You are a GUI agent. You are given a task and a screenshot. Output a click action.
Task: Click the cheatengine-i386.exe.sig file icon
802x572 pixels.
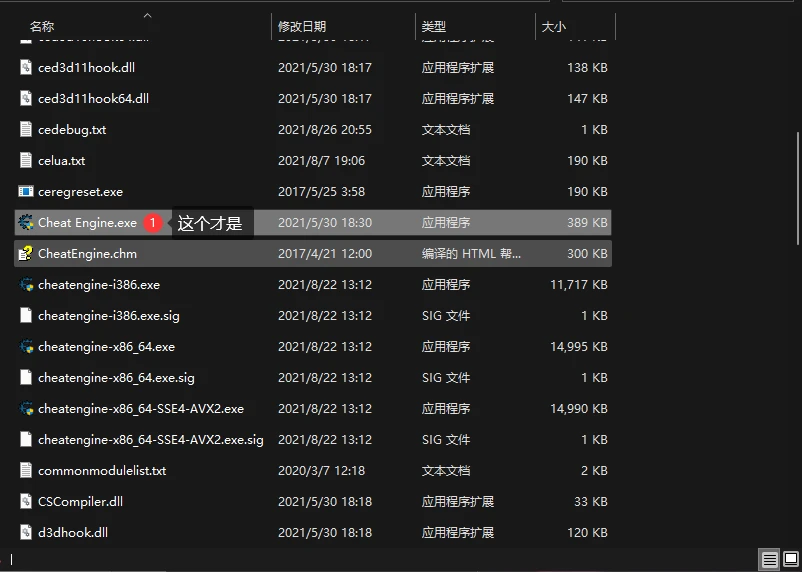[26, 316]
